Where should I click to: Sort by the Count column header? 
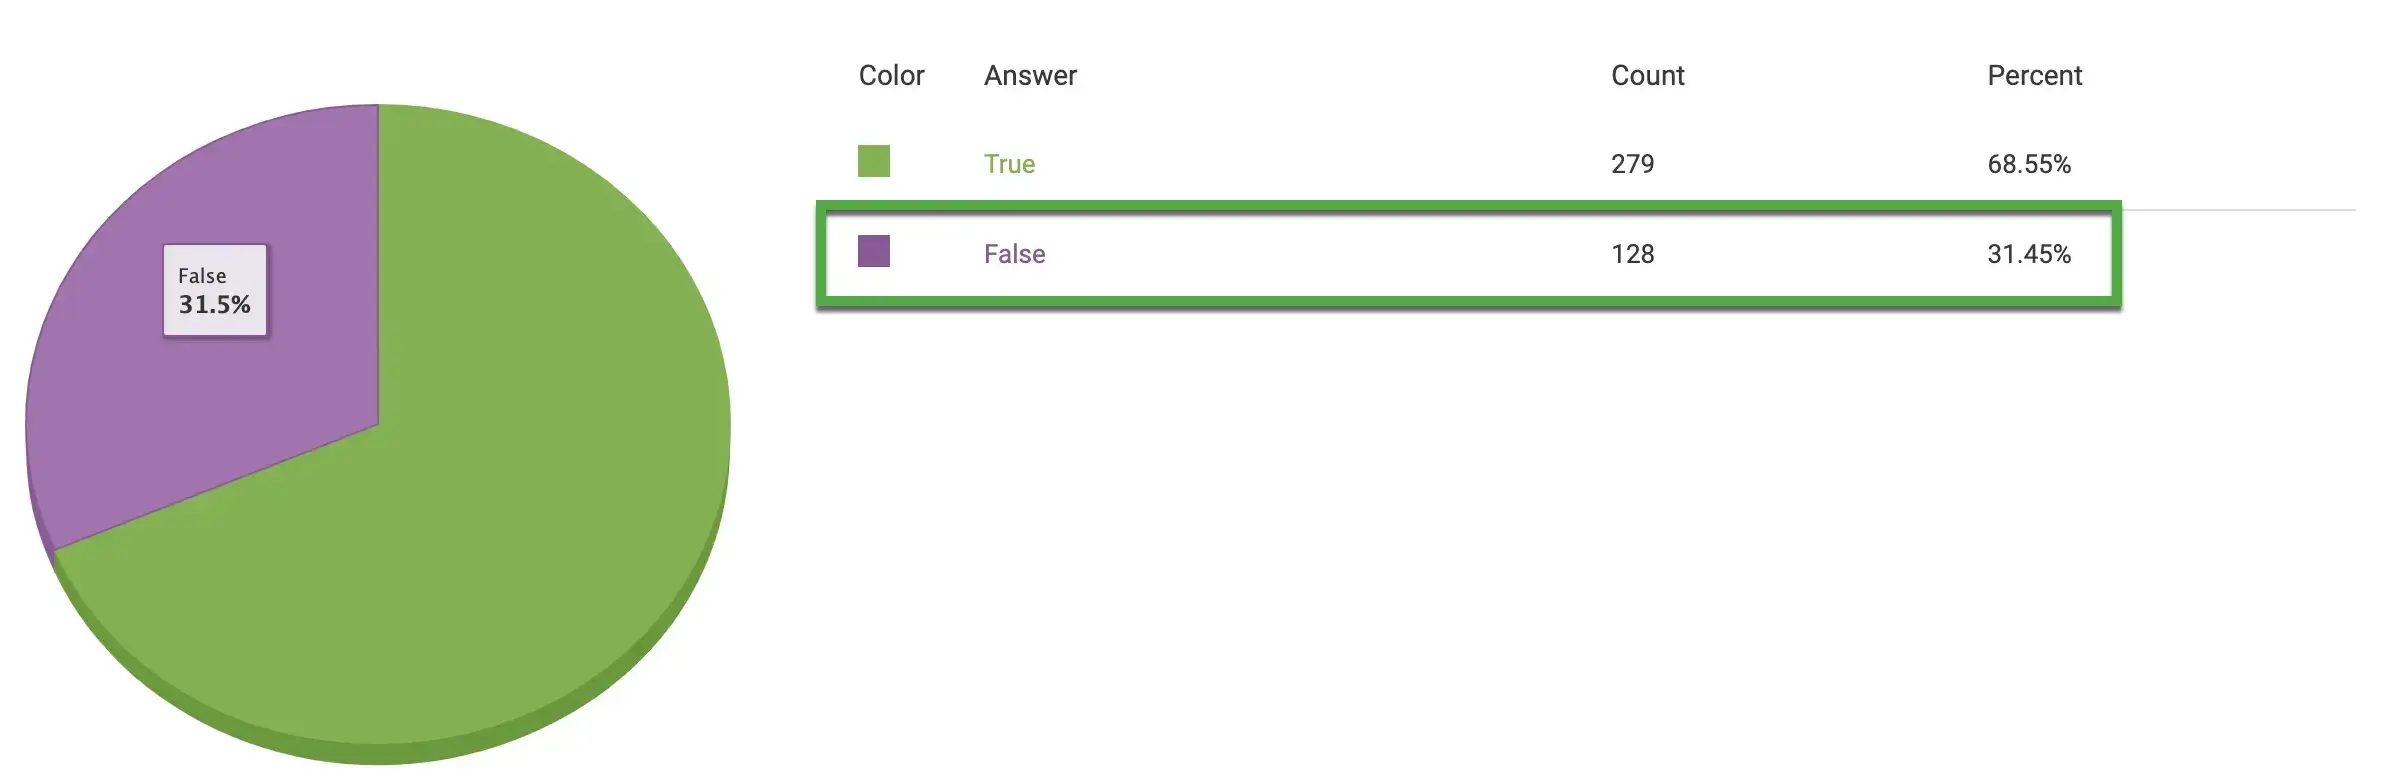coord(1647,76)
